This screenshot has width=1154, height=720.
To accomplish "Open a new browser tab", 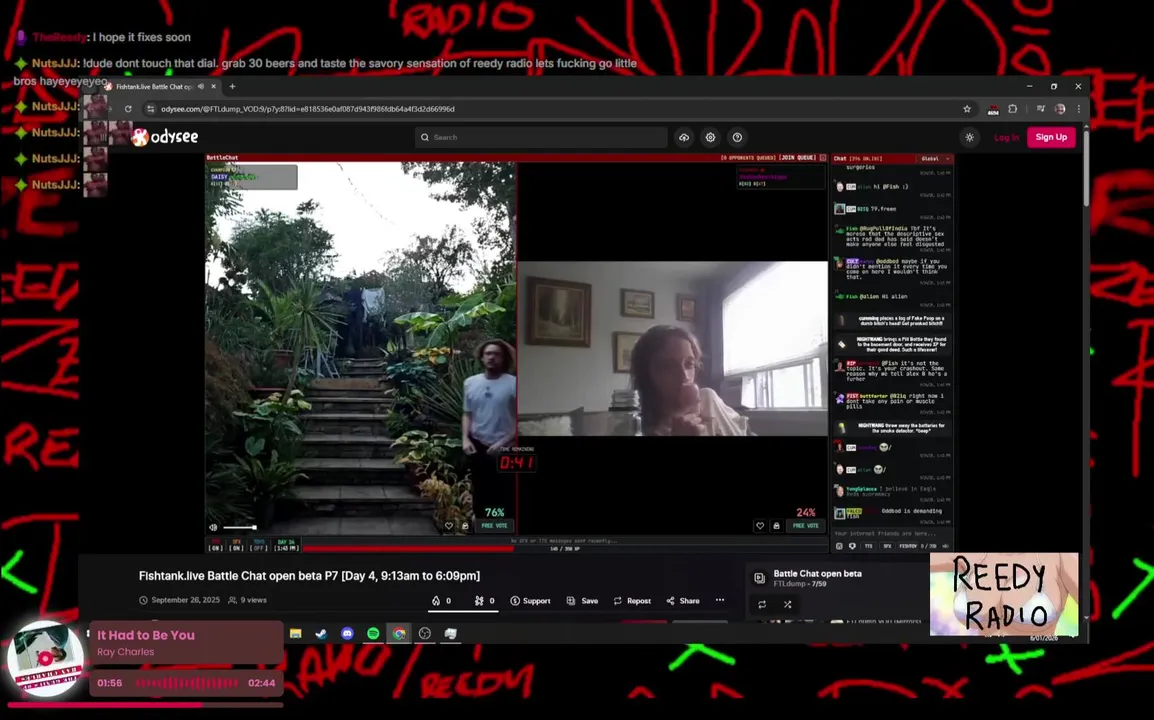I will click(x=233, y=86).
